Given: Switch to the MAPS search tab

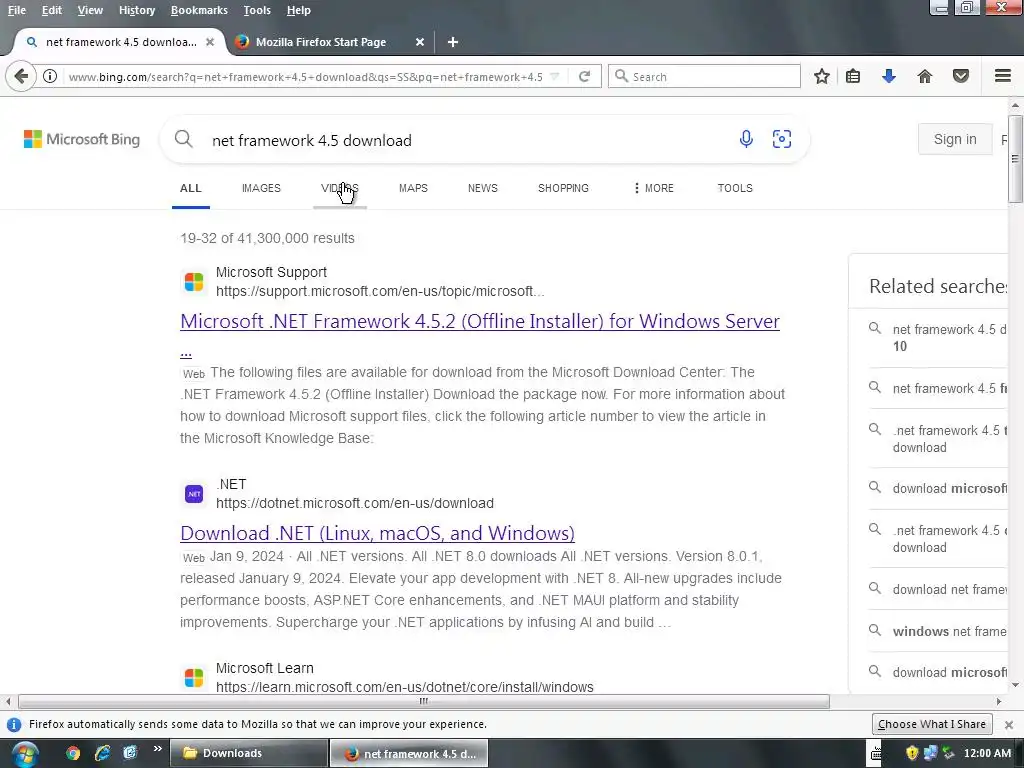Looking at the screenshot, I should coord(413,188).
